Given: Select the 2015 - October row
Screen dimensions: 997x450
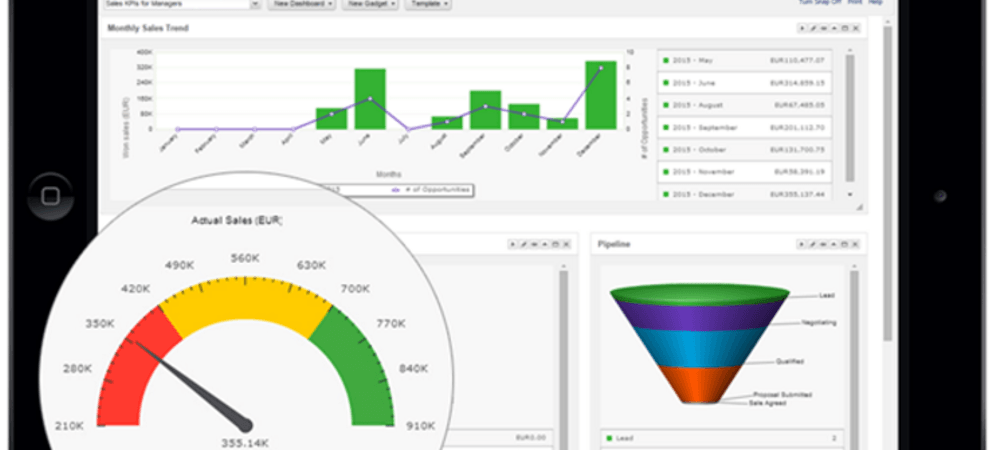Looking at the screenshot, I should (x=744, y=149).
